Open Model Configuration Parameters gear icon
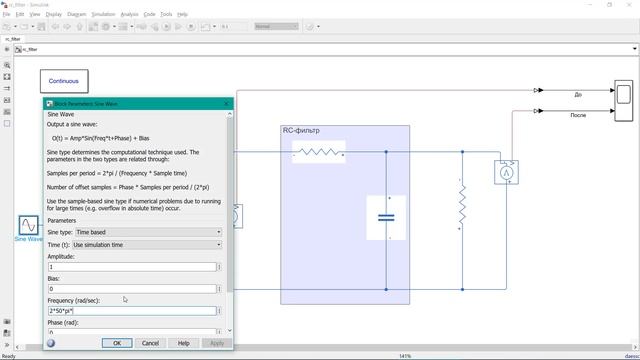 point(106,27)
